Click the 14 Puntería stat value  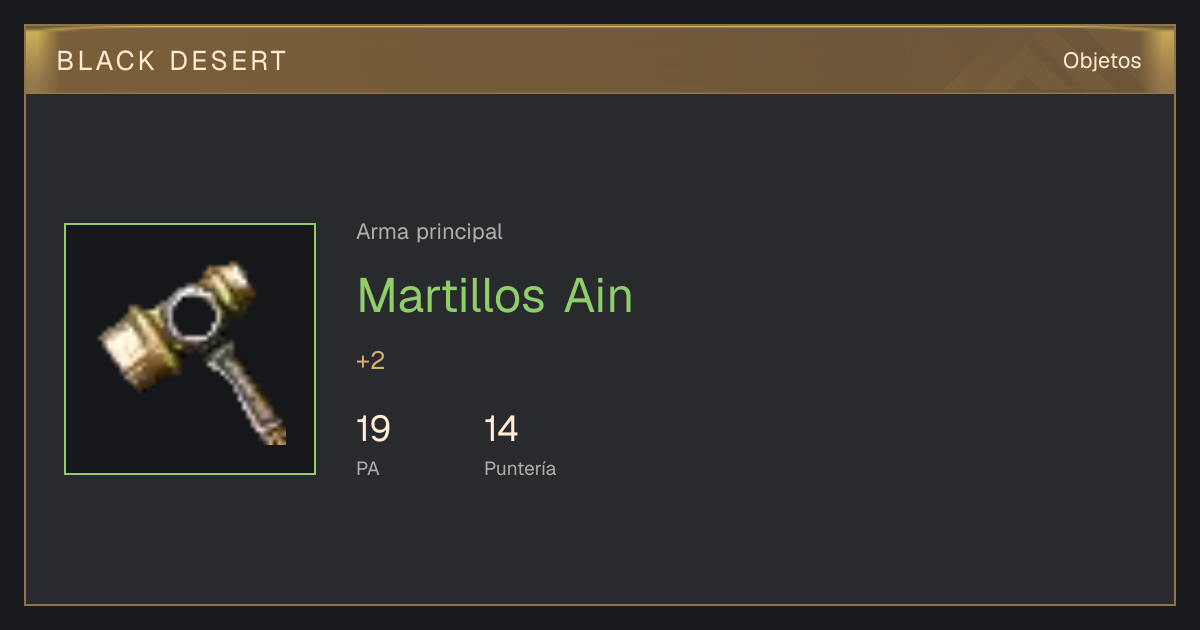tap(501, 430)
